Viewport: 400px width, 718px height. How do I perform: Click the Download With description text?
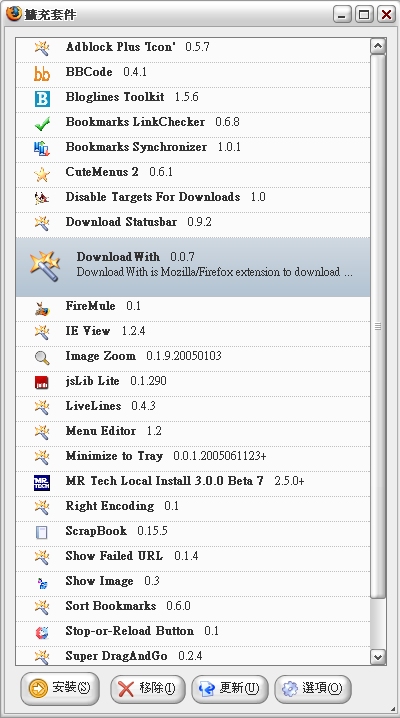point(215,272)
